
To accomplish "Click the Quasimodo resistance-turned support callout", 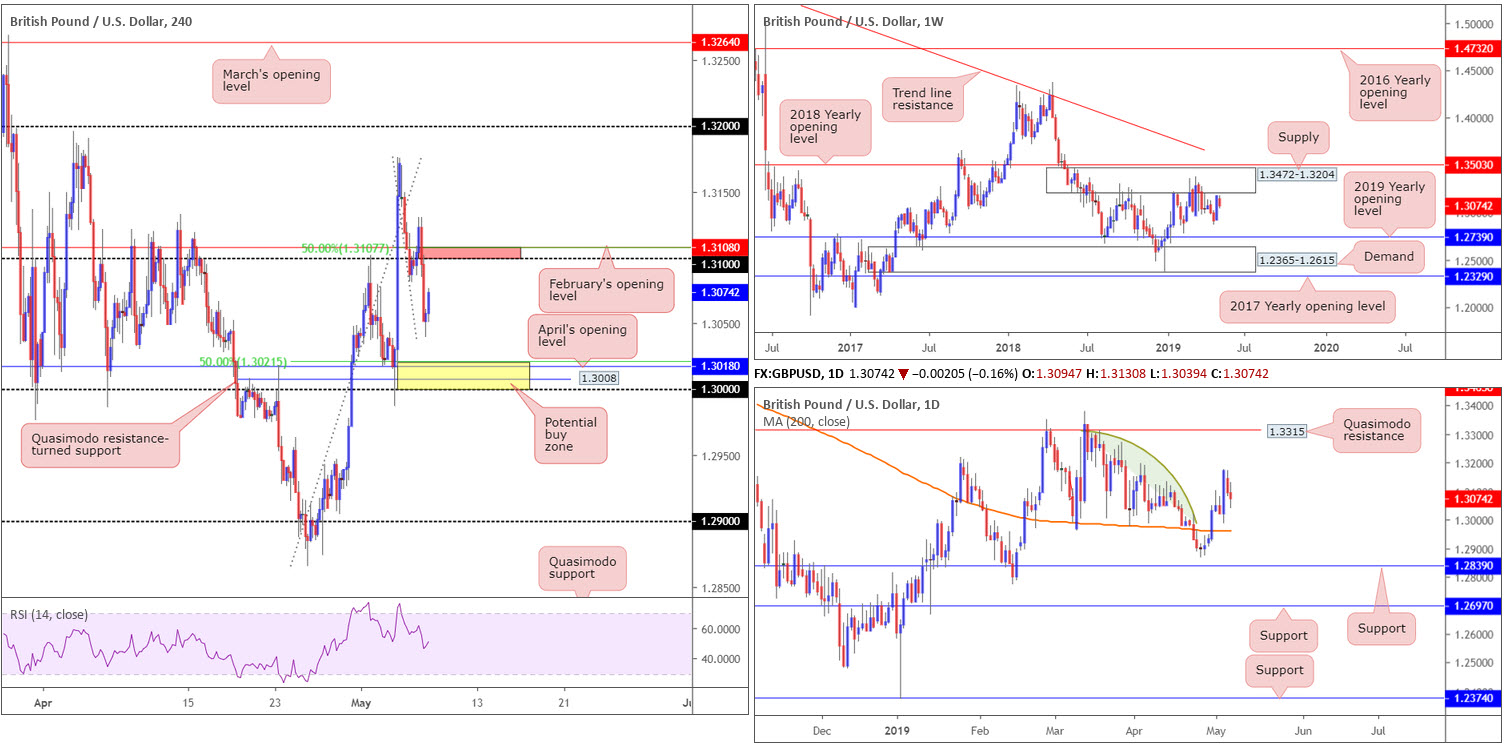I will pyautogui.click(x=99, y=443).
